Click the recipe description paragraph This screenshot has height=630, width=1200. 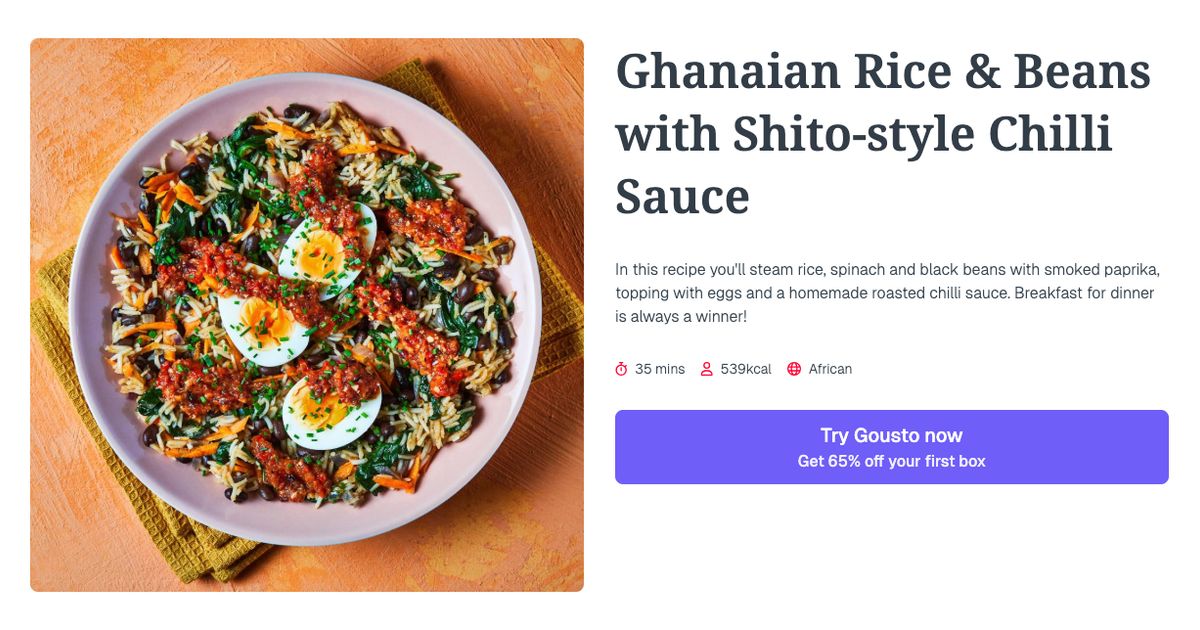(x=885, y=293)
